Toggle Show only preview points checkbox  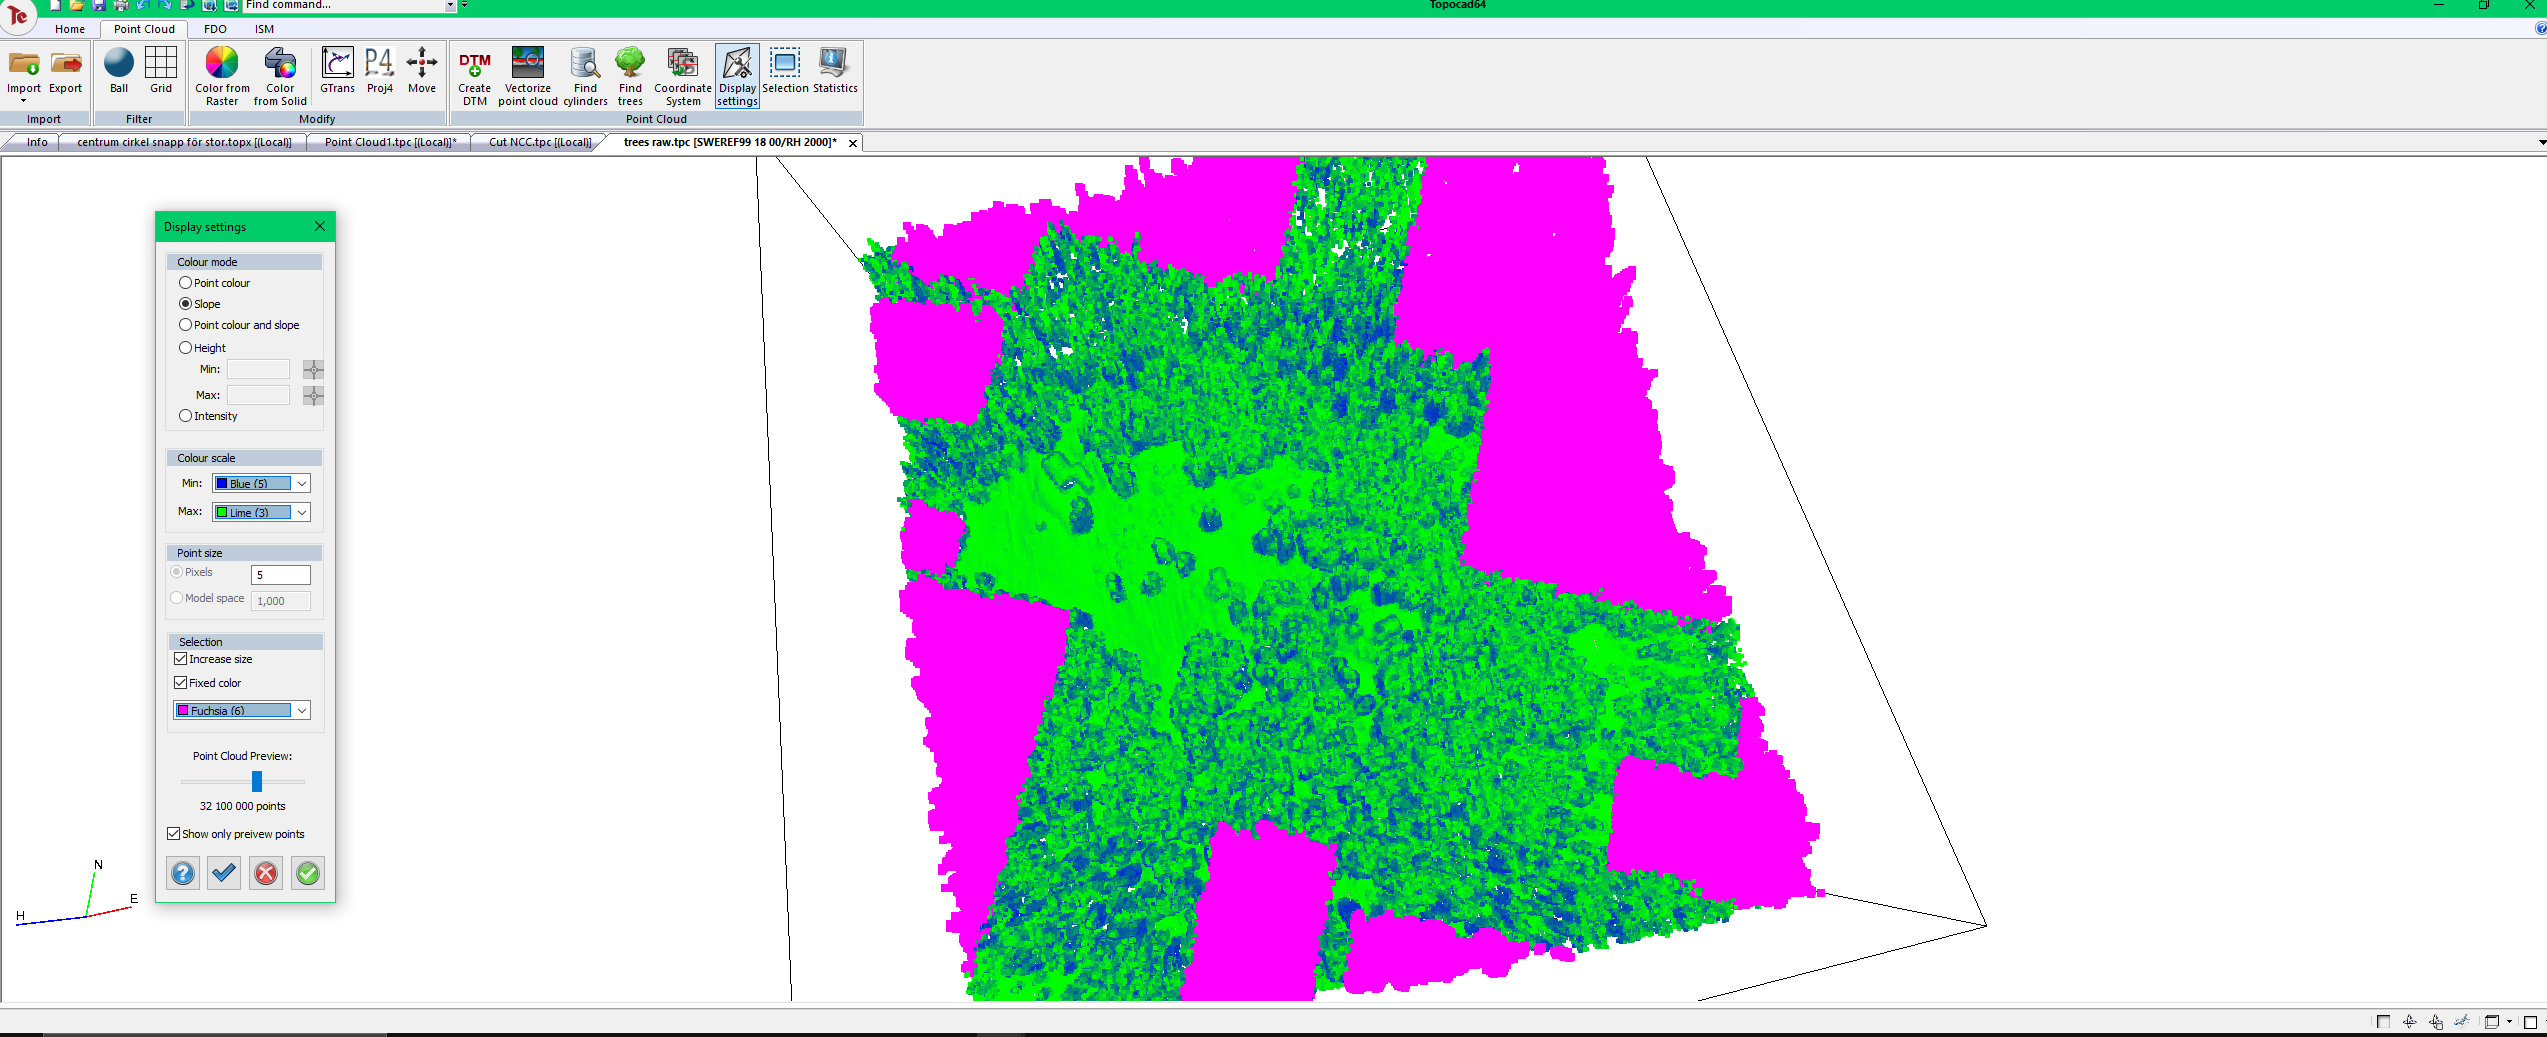click(x=174, y=834)
